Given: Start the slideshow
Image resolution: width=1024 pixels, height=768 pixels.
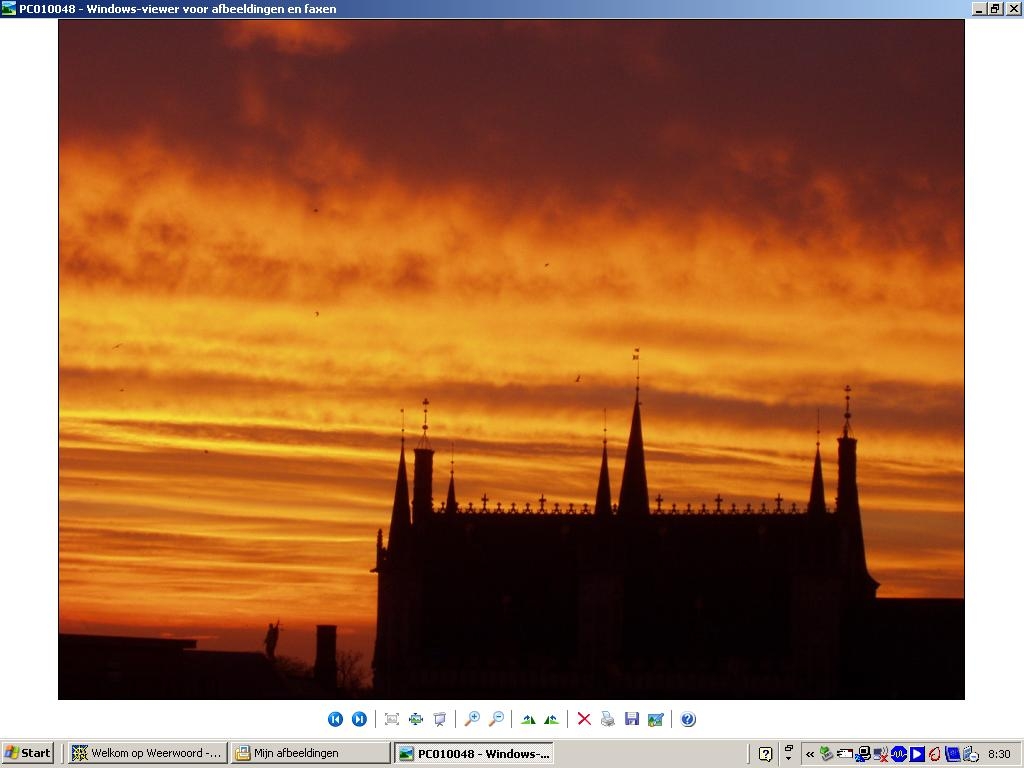Looking at the screenshot, I should click(440, 719).
